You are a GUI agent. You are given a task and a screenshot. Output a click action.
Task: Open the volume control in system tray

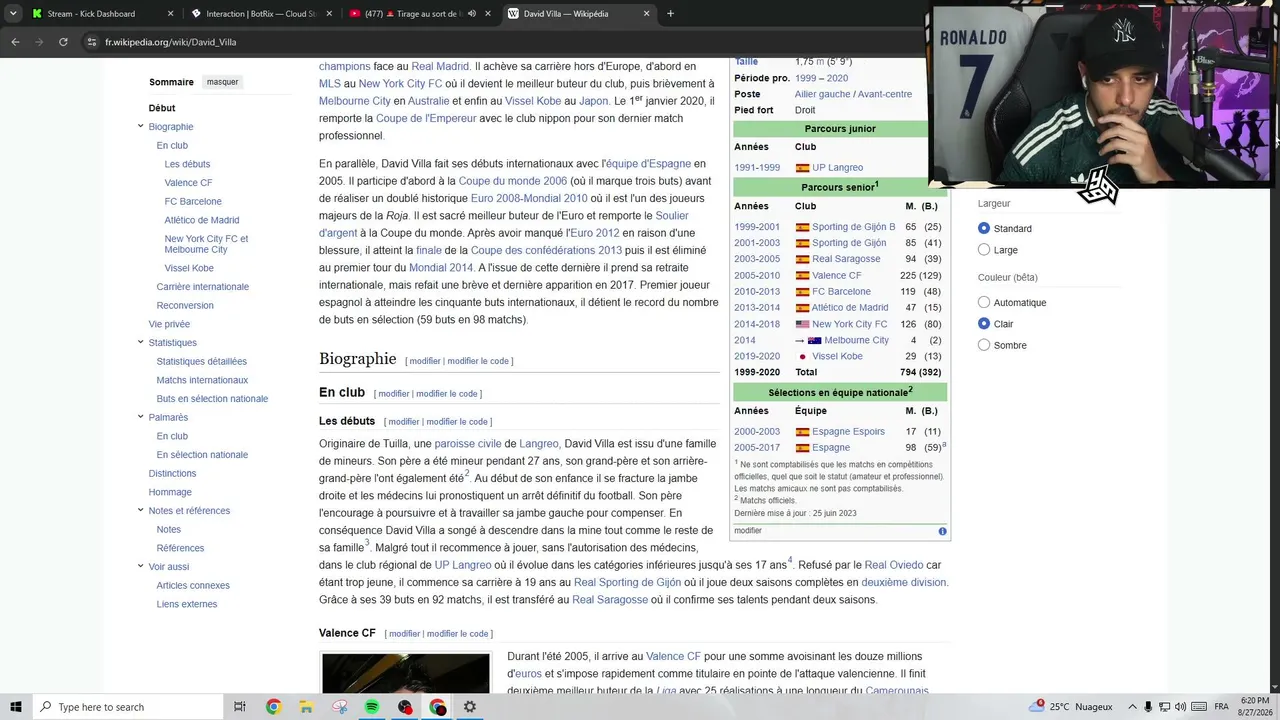click(x=1181, y=707)
